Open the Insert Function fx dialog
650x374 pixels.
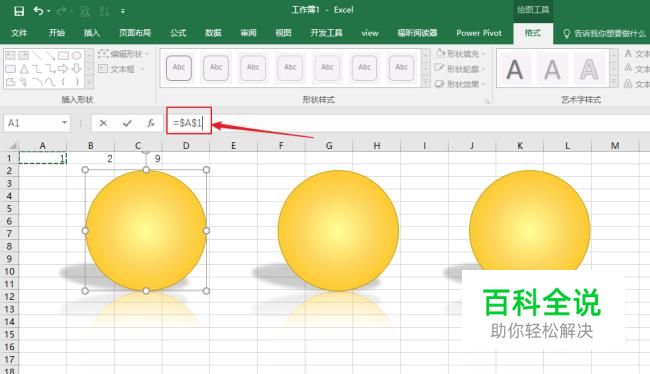pyautogui.click(x=151, y=123)
